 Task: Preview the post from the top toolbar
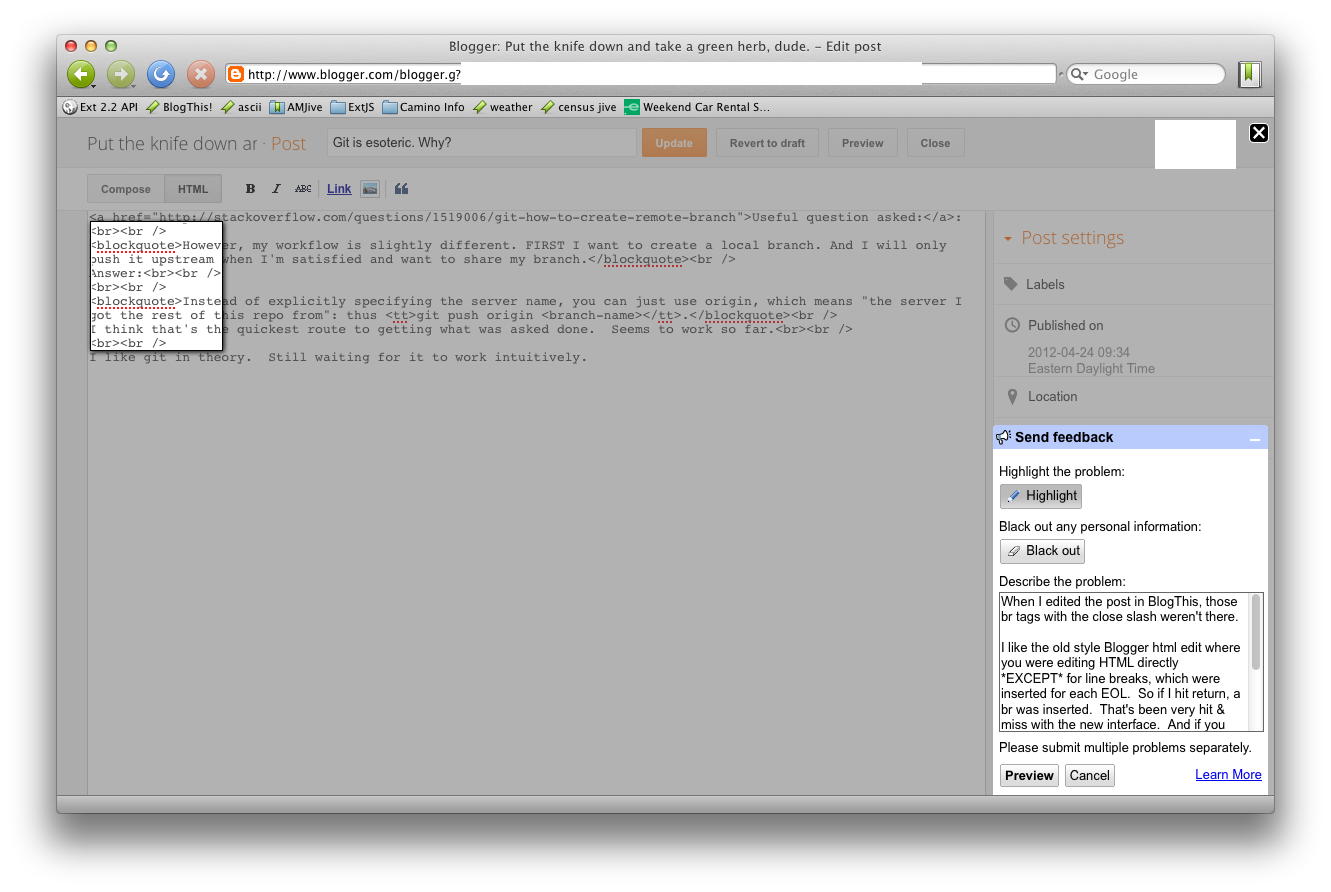[x=862, y=143]
